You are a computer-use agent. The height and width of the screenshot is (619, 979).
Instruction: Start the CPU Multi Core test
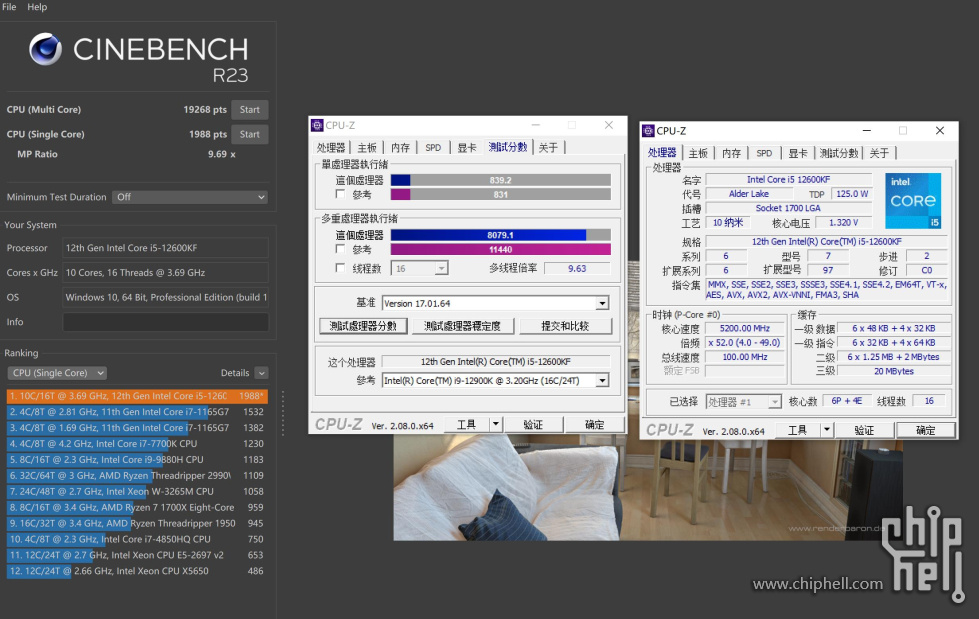point(250,109)
